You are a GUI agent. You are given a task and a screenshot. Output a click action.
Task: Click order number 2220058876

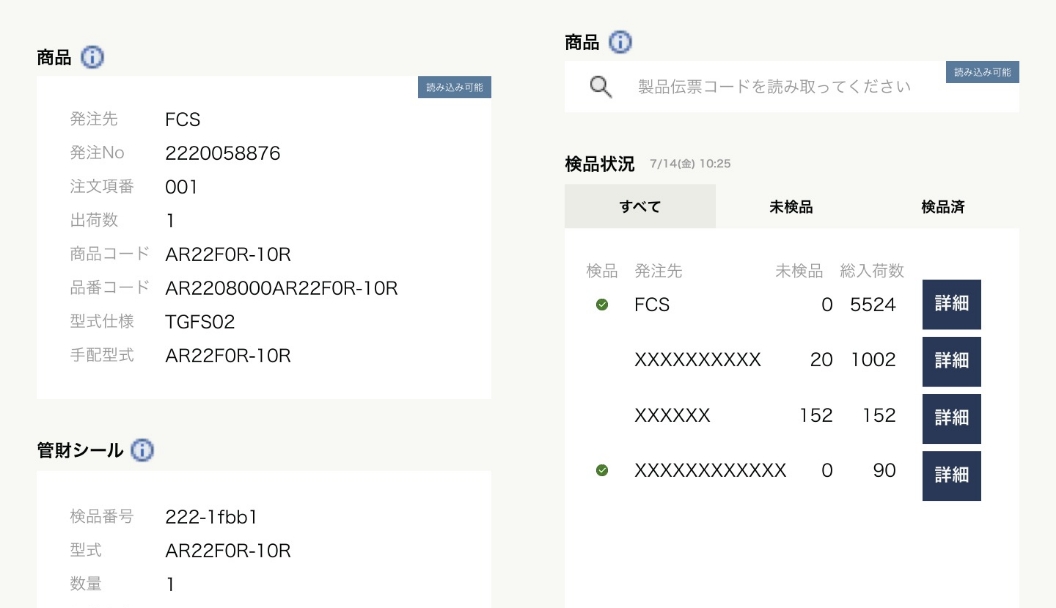[x=222, y=153]
